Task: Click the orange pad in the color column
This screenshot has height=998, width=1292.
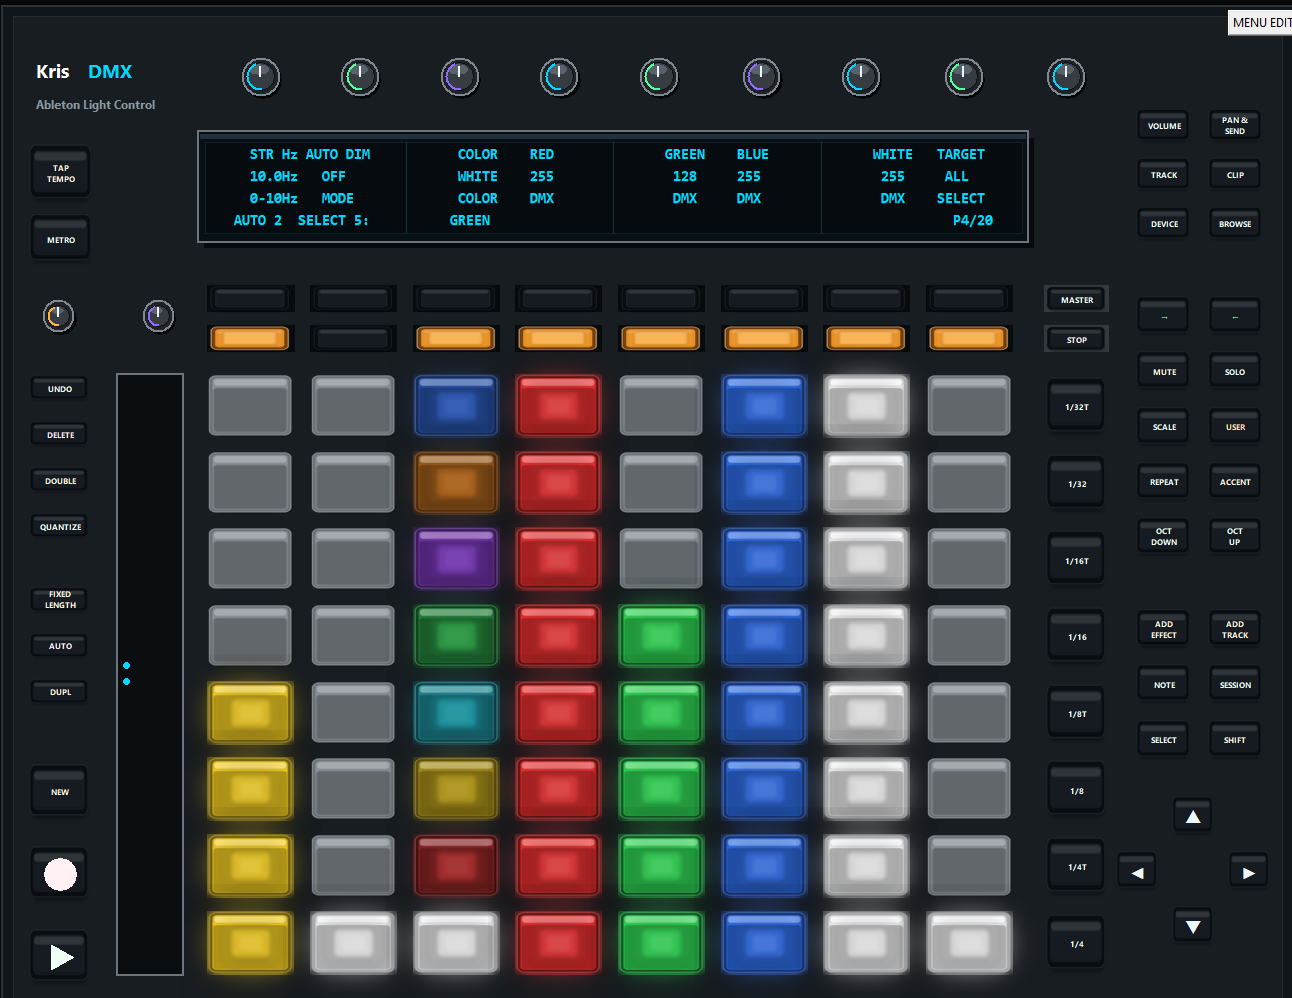Action: coord(456,483)
